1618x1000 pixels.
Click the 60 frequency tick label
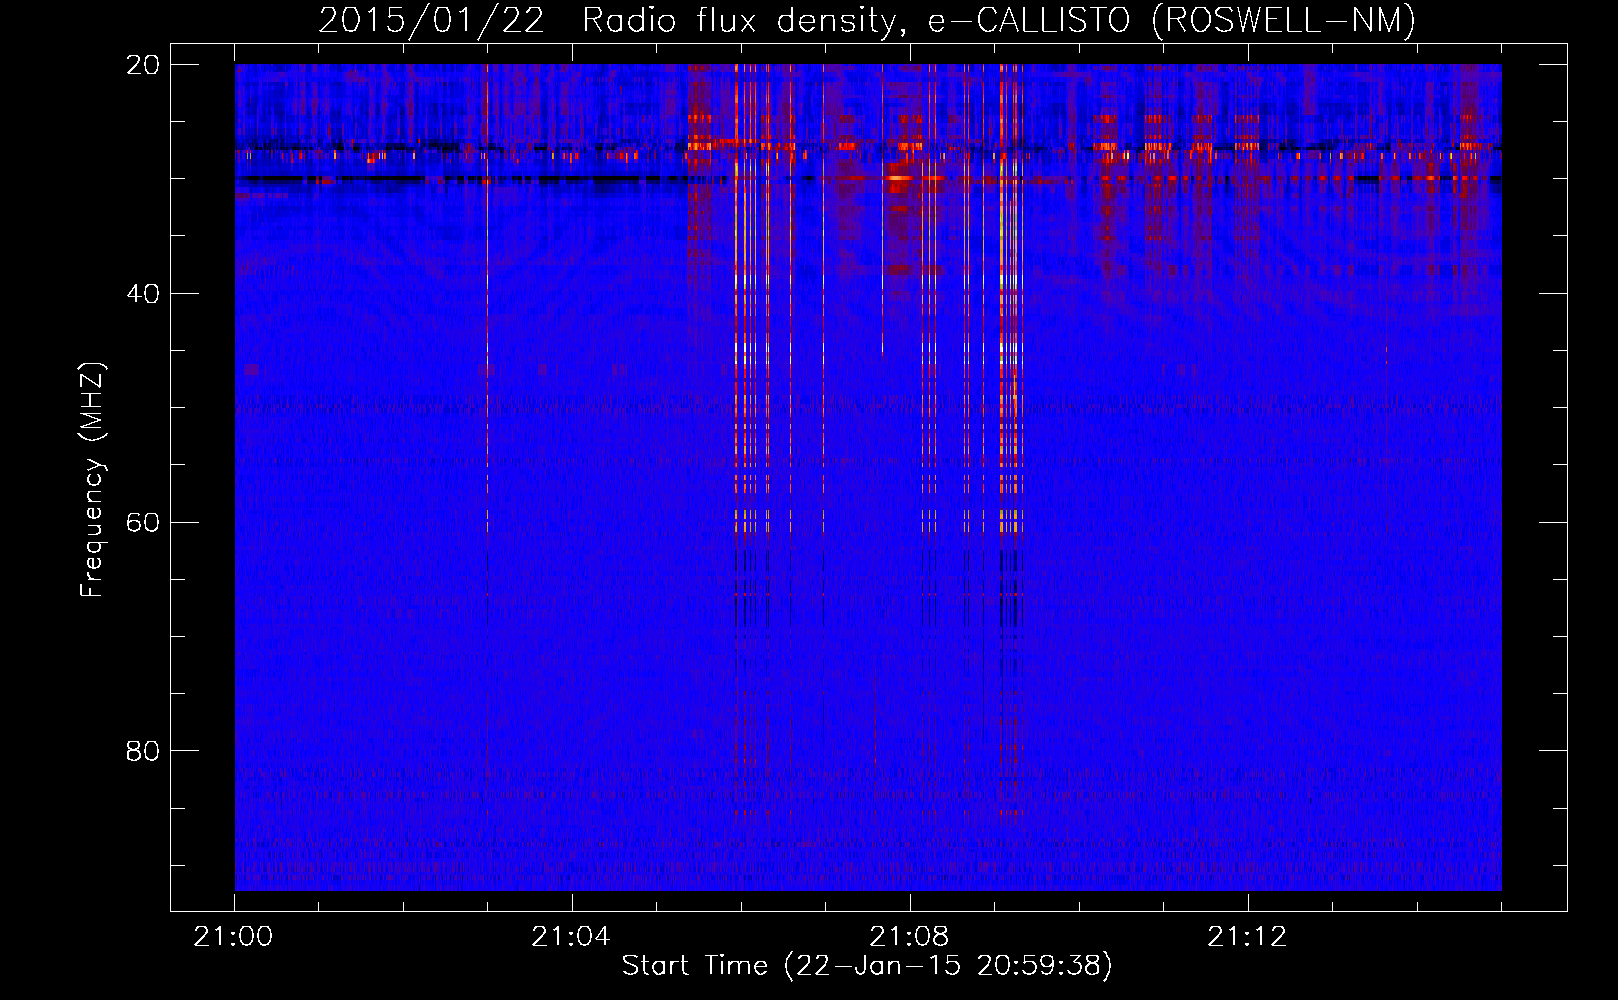[x=143, y=523]
